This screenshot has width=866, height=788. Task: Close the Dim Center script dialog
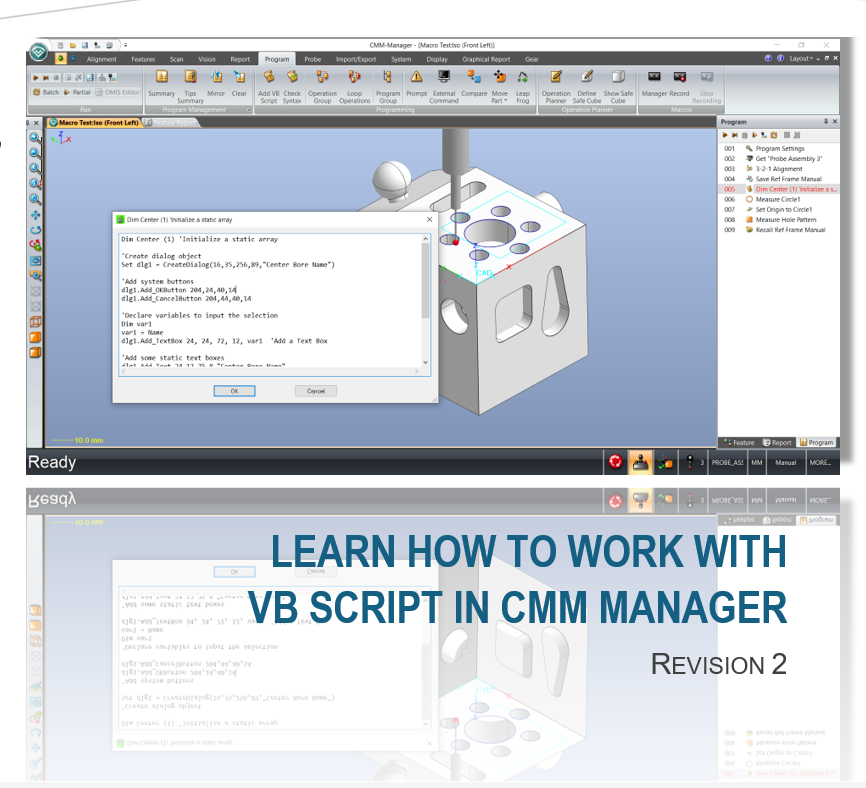click(x=430, y=219)
